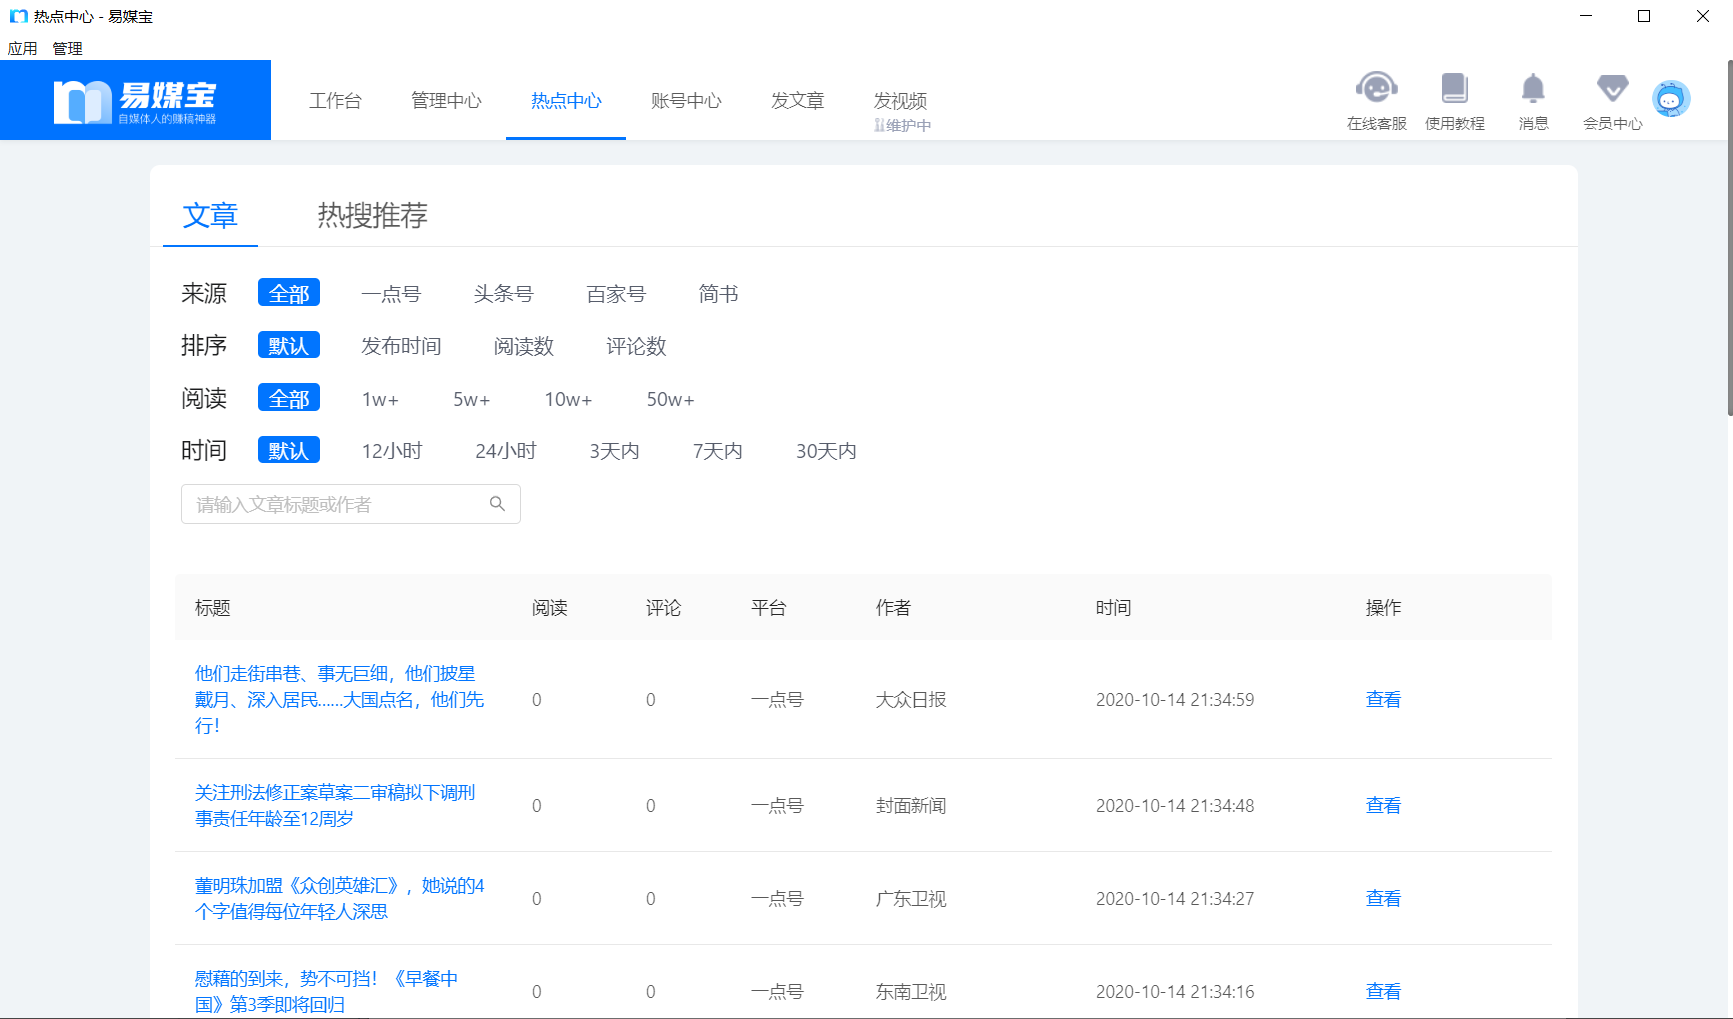Filter time to 3天内
Image resolution: width=1733 pixels, height=1019 pixels.
[x=614, y=451]
